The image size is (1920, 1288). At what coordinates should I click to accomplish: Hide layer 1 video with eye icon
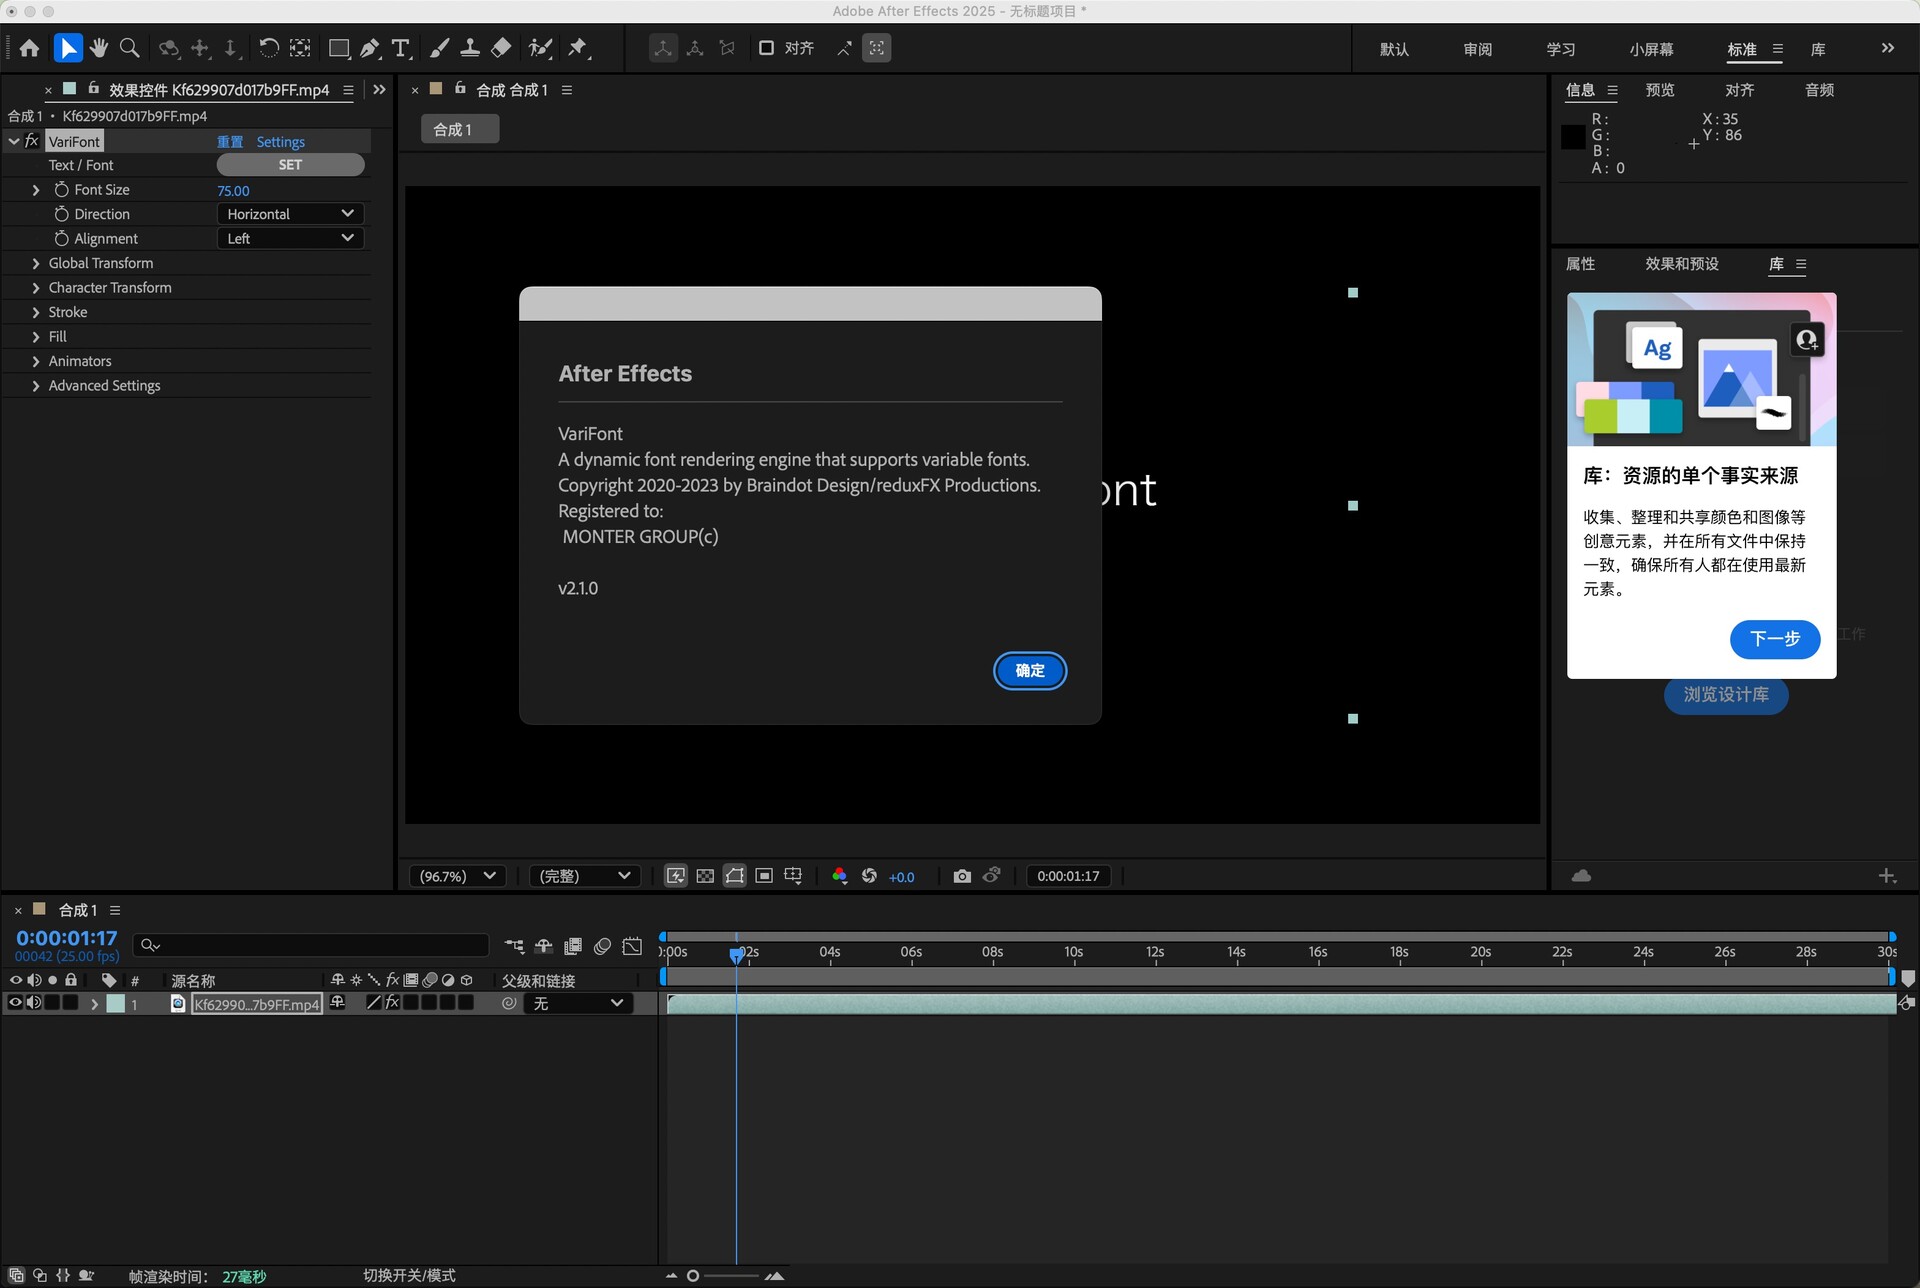pos(15,1003)
